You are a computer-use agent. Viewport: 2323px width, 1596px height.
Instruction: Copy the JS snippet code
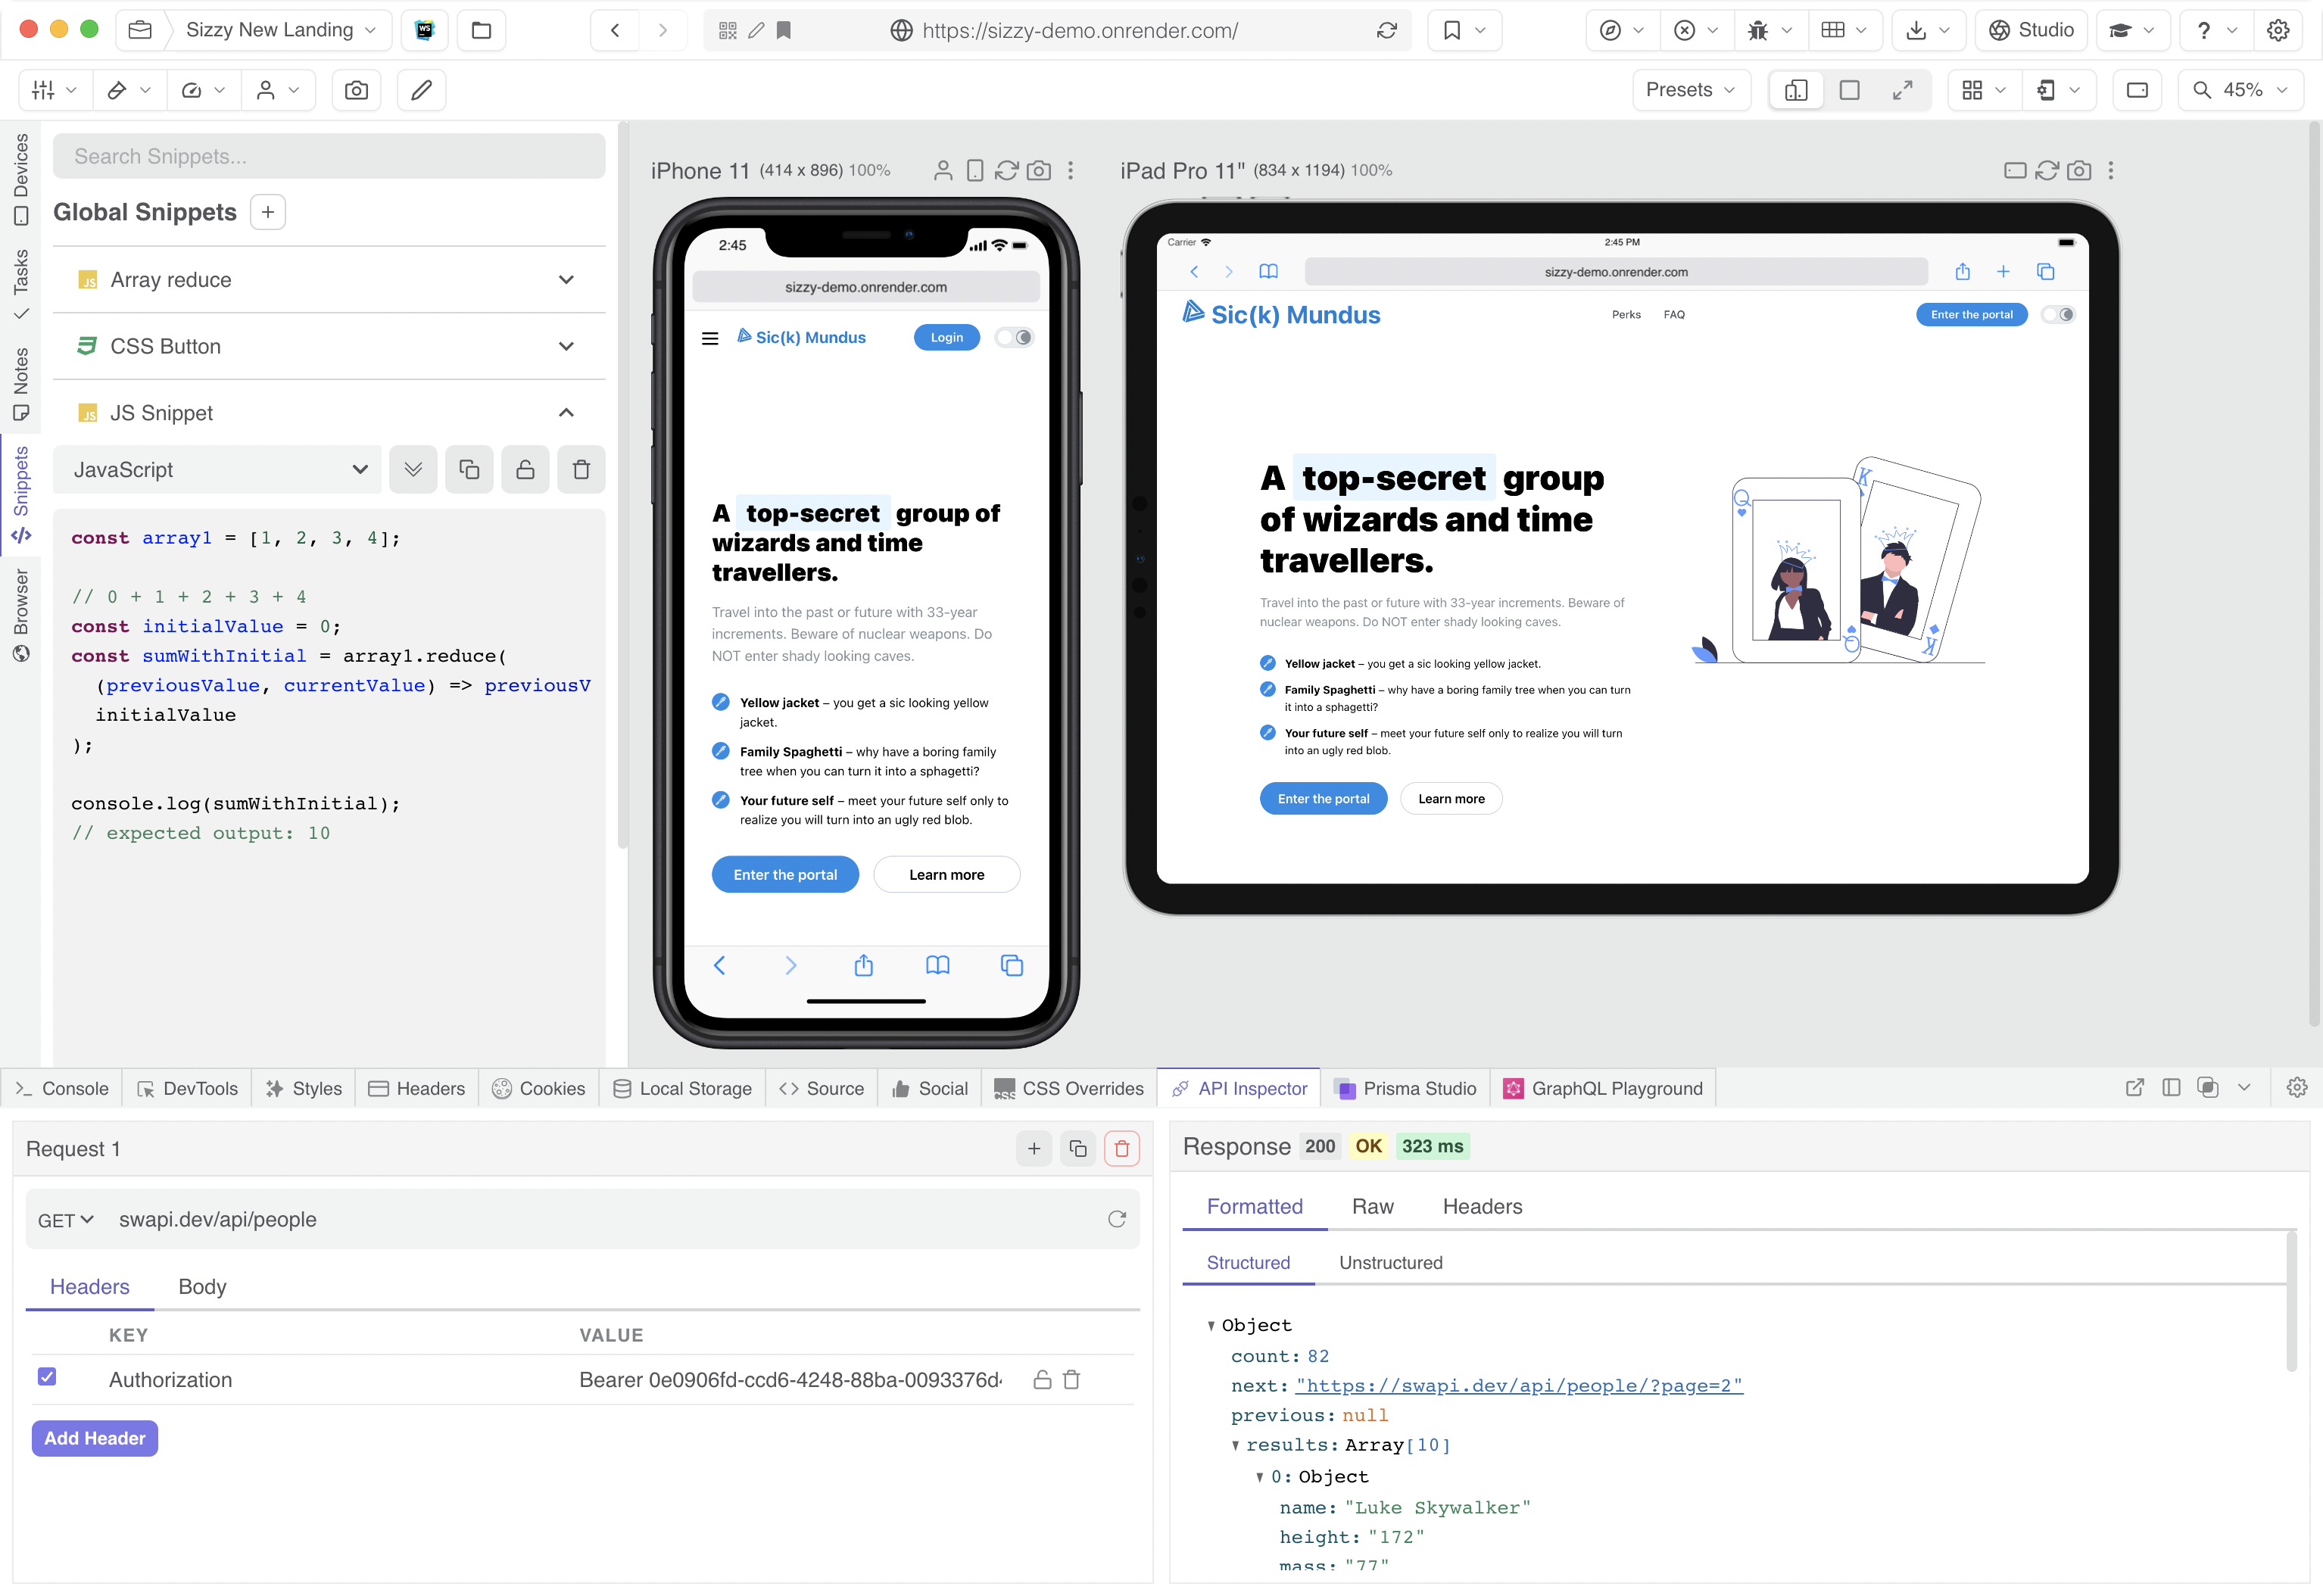coord(469,470)
